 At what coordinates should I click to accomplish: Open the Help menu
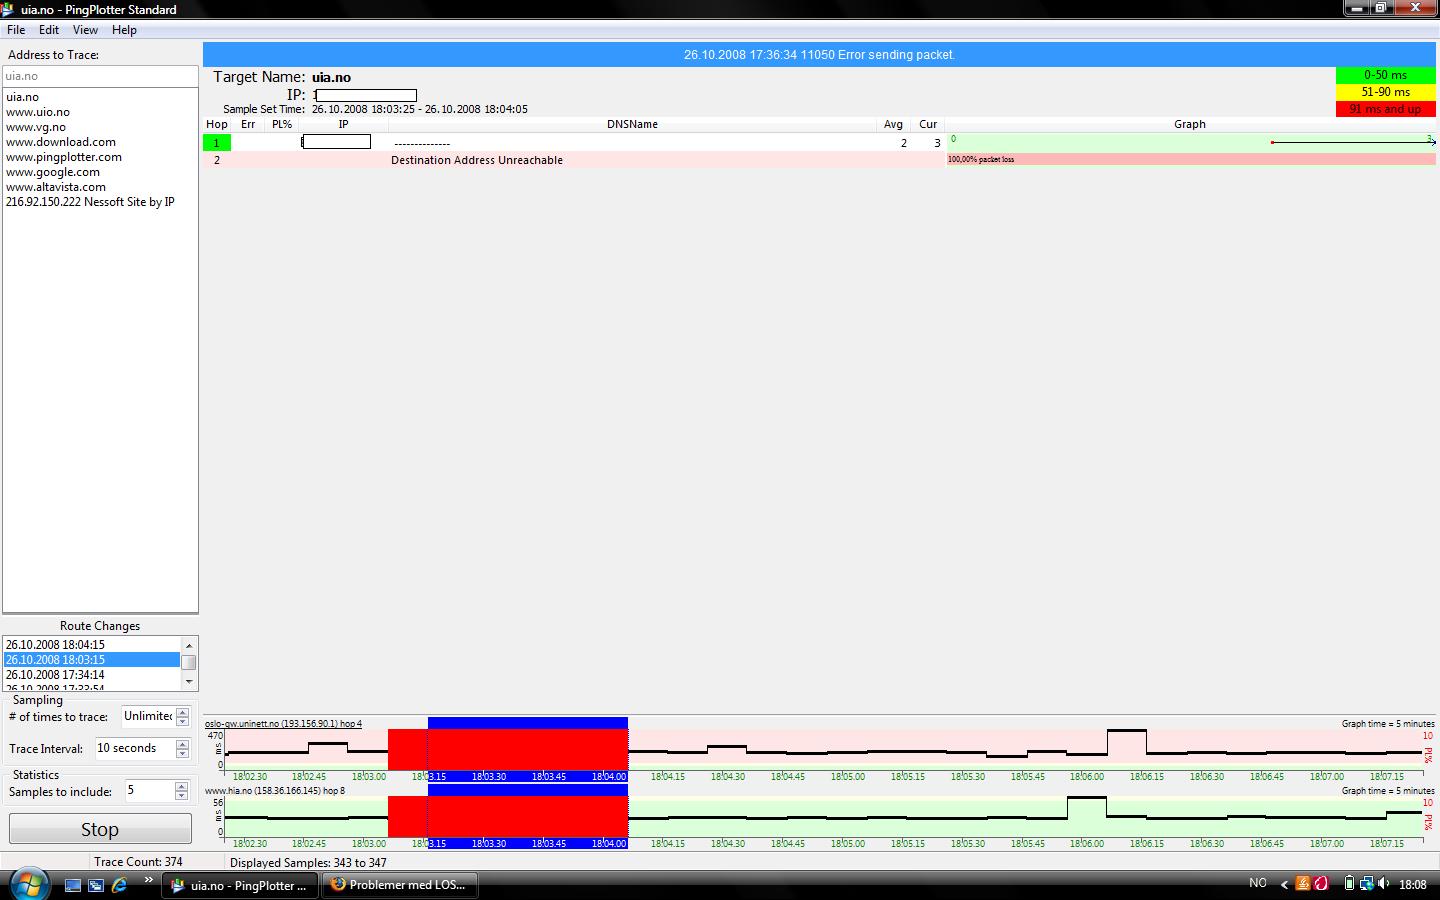(x=124, y=30)
